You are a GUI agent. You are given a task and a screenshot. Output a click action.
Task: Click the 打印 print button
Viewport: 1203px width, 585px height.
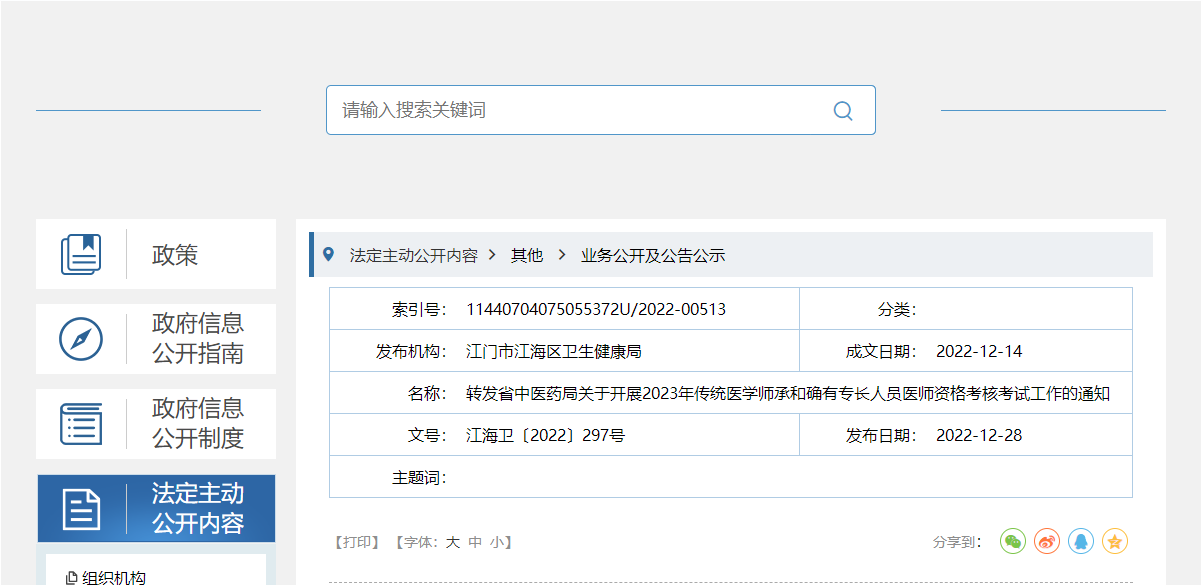click(357, 542)
